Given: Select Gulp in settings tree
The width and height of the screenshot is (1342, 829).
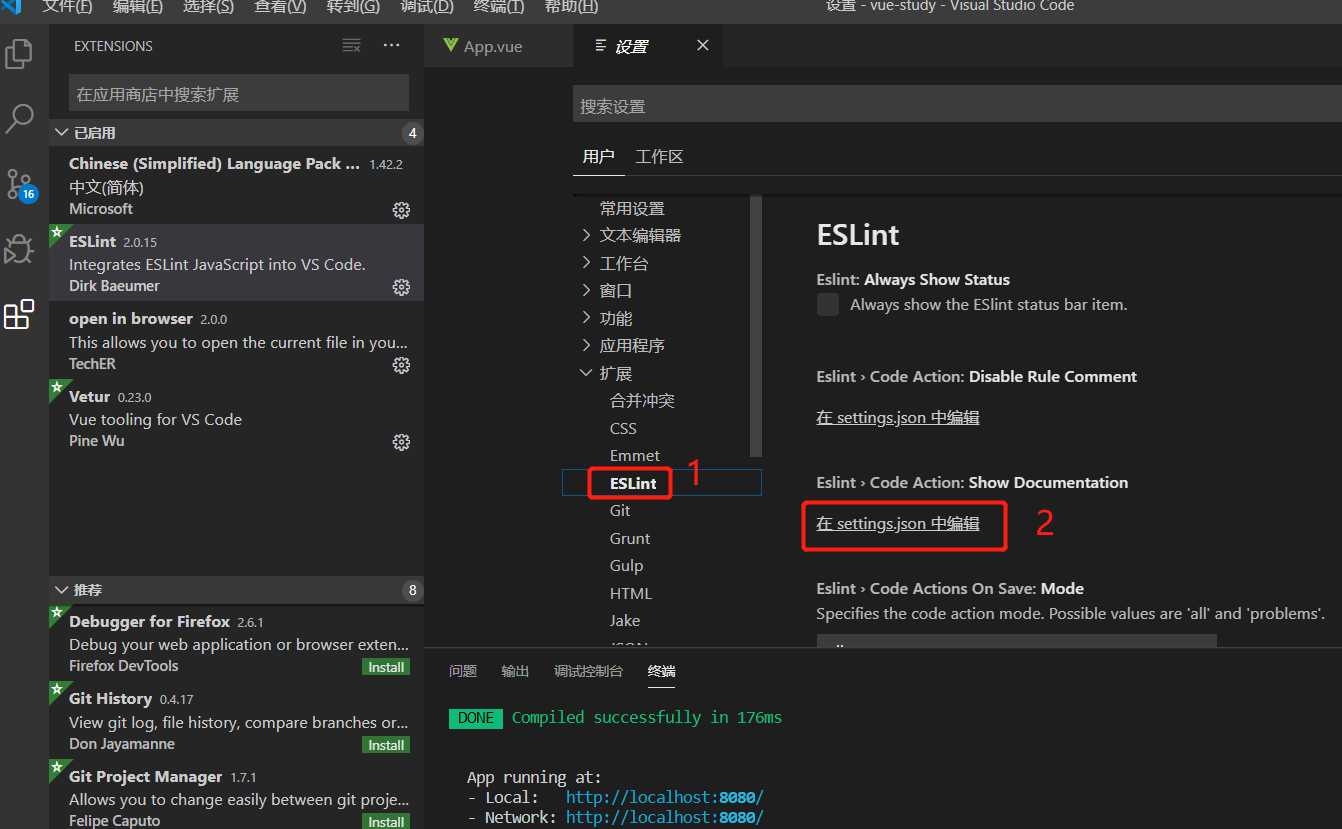Looking at the screenshot, I should tap(626, 565).
